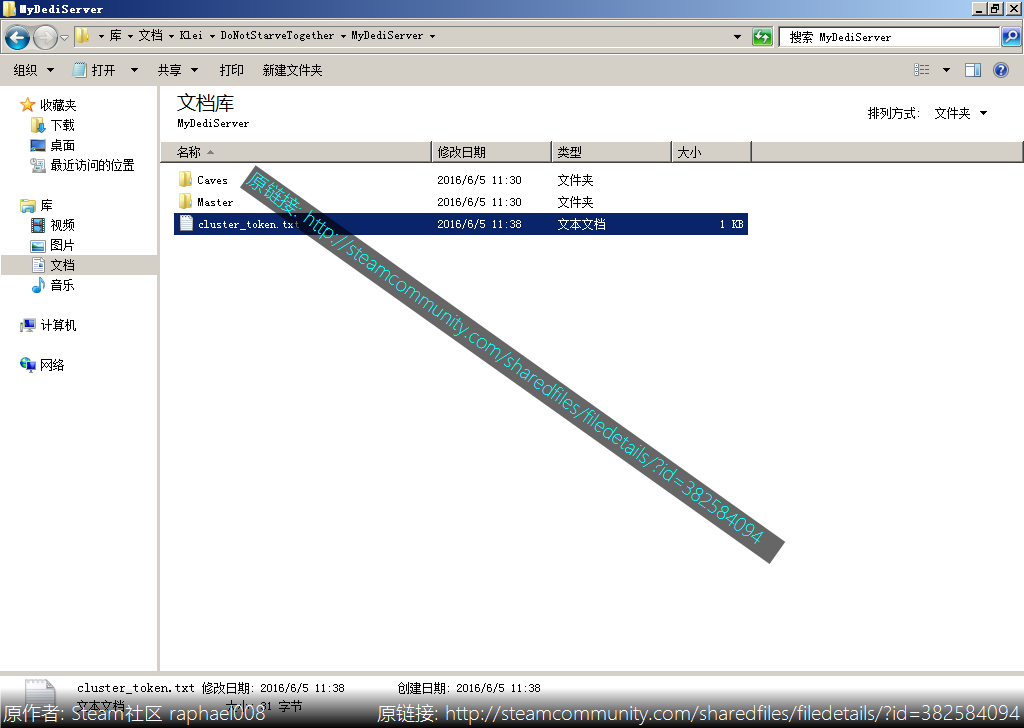Click the folder icon in the address bar
This screenshot has height=728, width=1024.
point(82,35)
